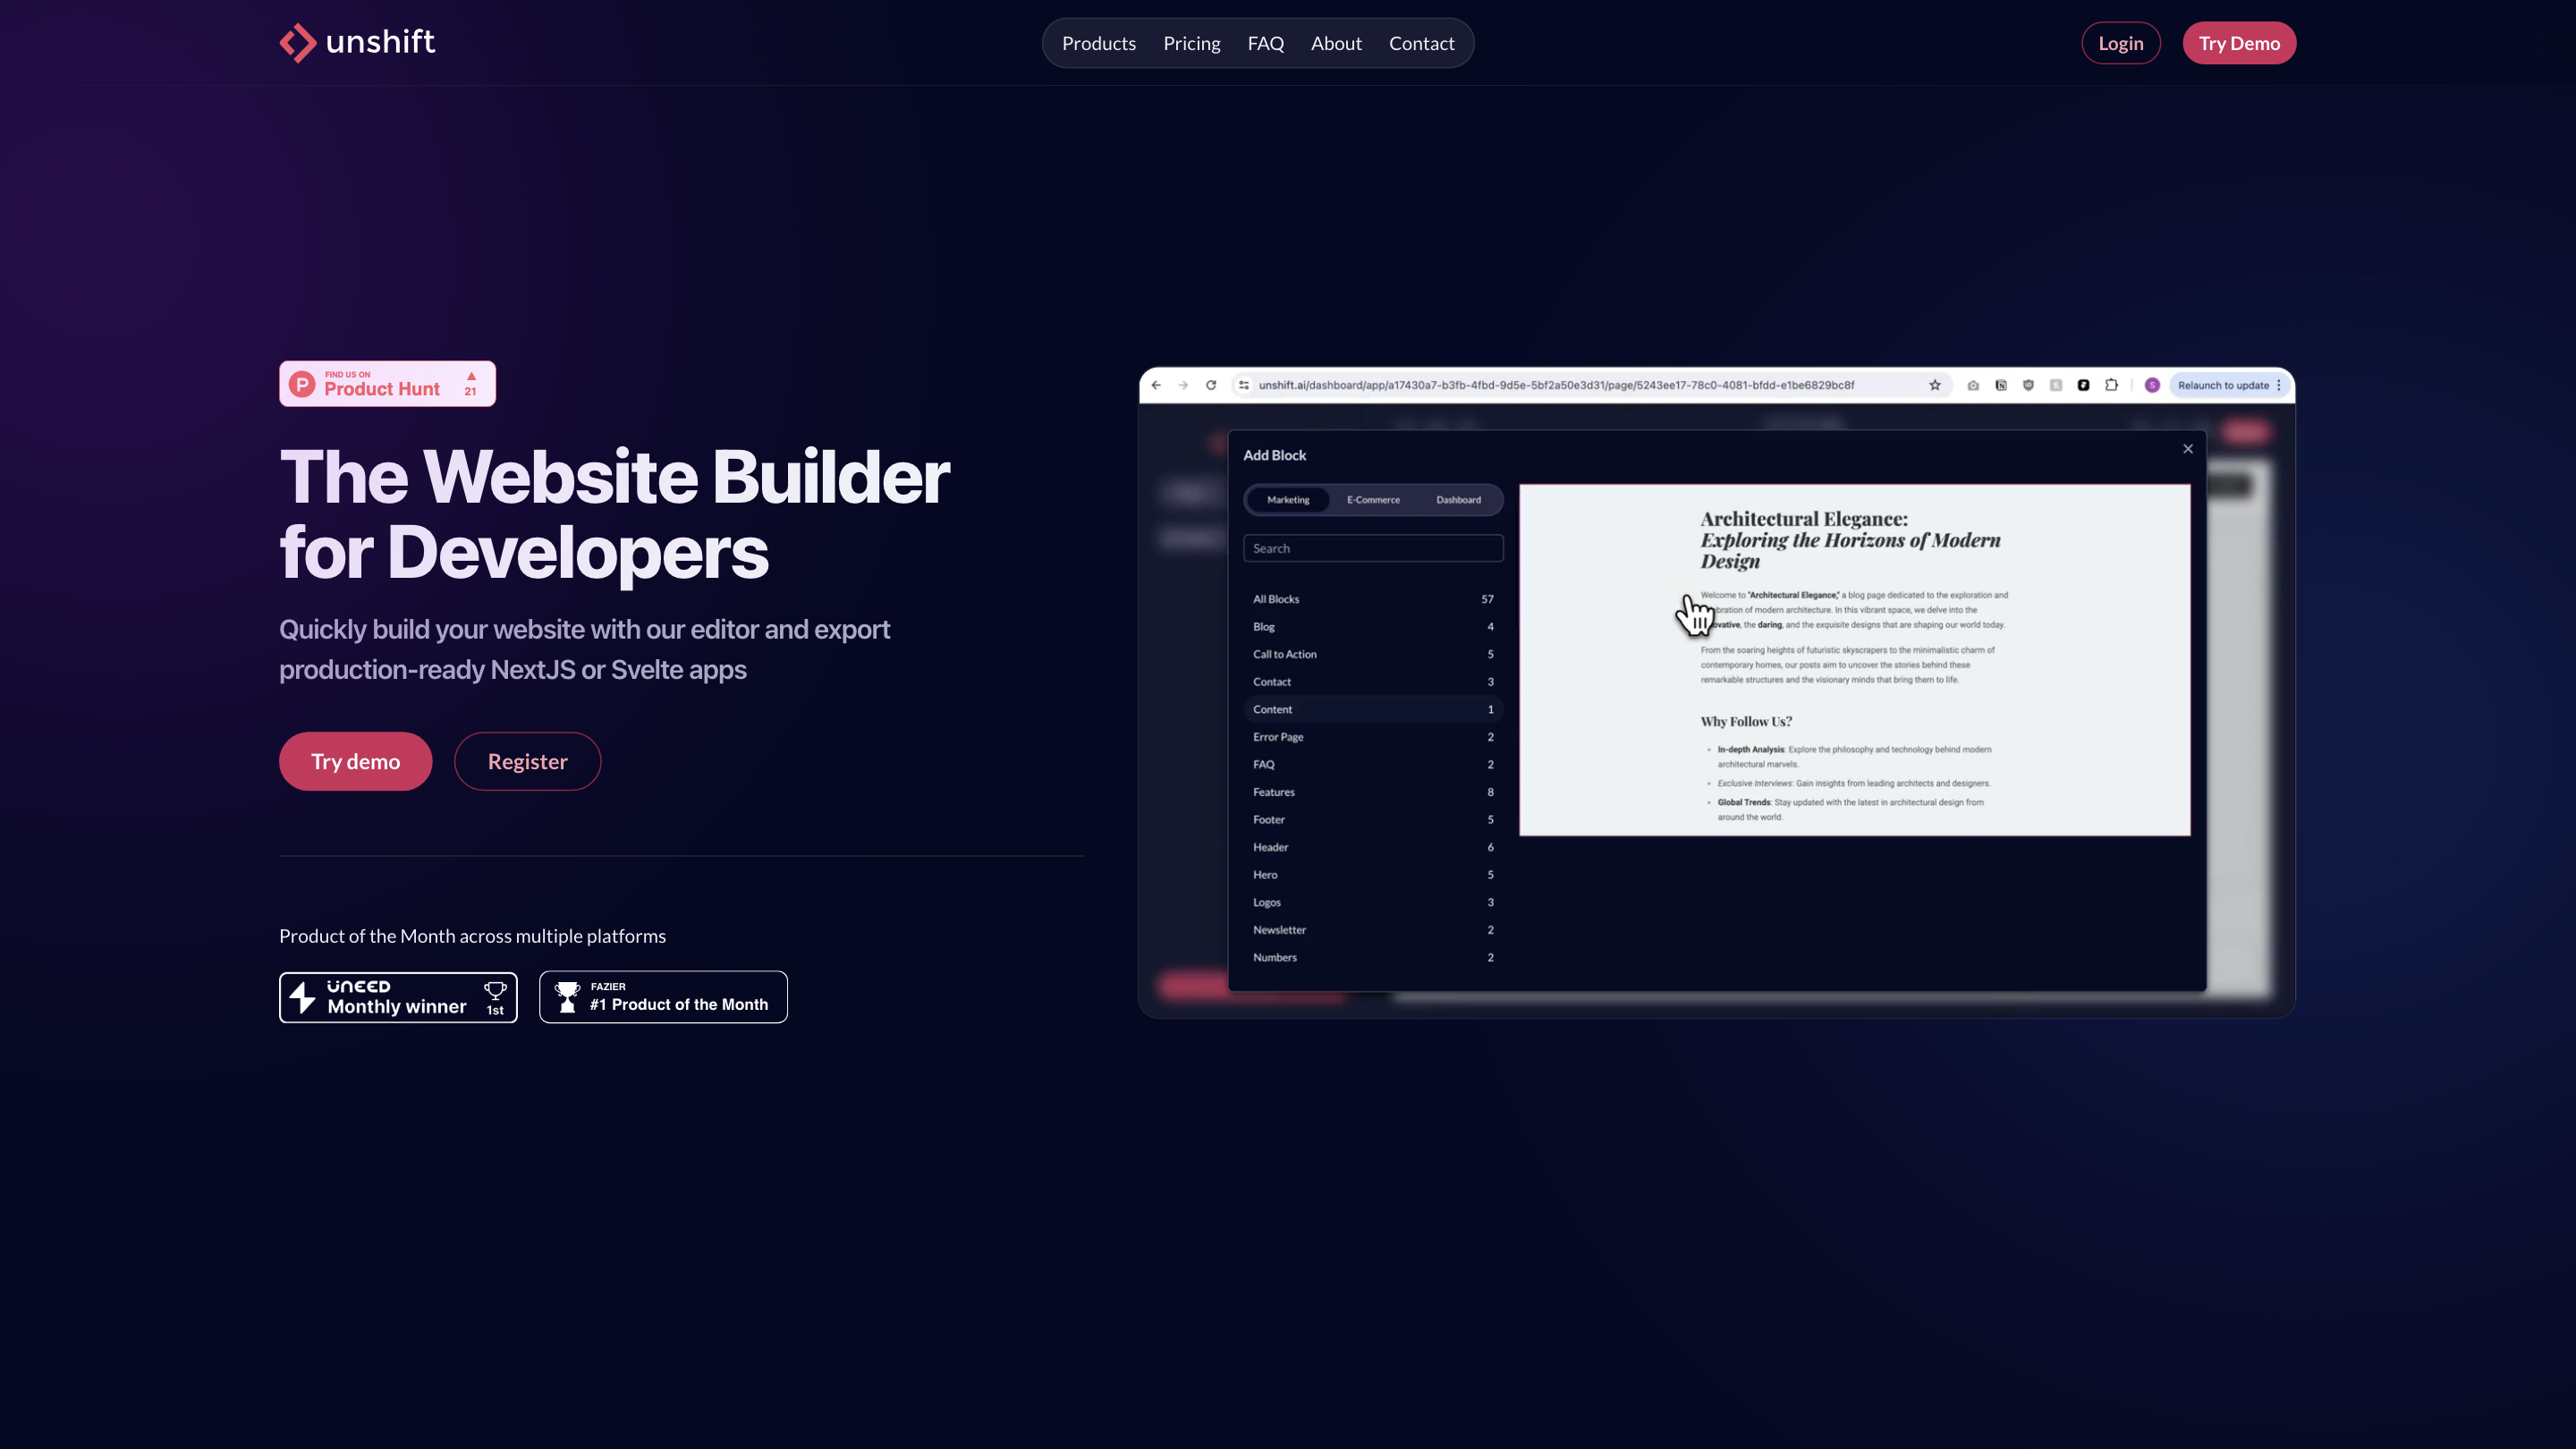Click the Try demo hero button
This screenshot has height=1449, width=2576.
[355, 761]
